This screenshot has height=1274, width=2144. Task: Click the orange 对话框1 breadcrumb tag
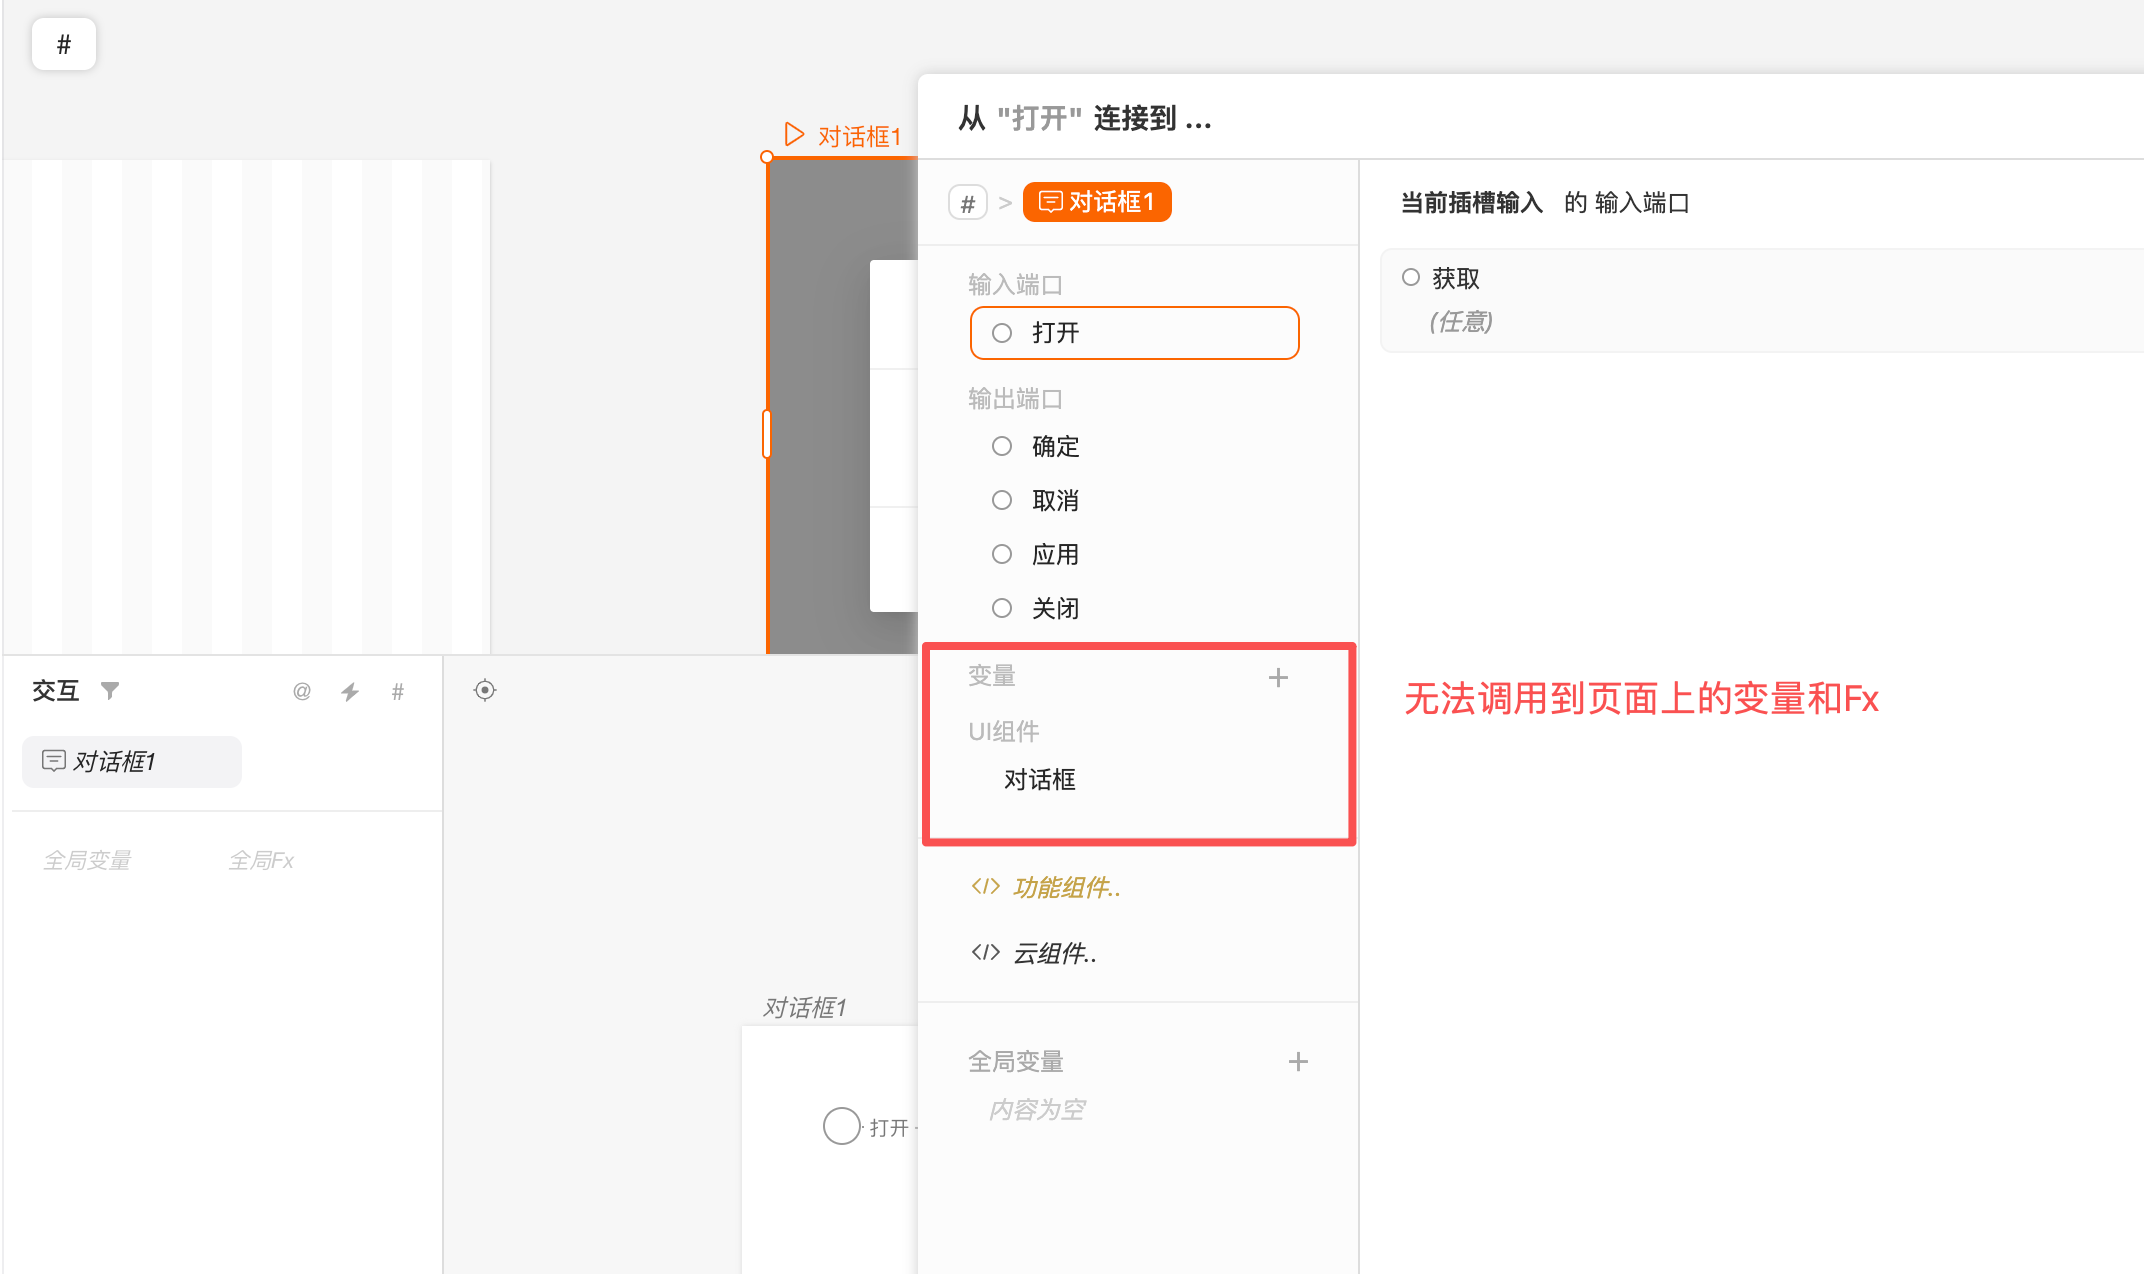point(1096,202)
